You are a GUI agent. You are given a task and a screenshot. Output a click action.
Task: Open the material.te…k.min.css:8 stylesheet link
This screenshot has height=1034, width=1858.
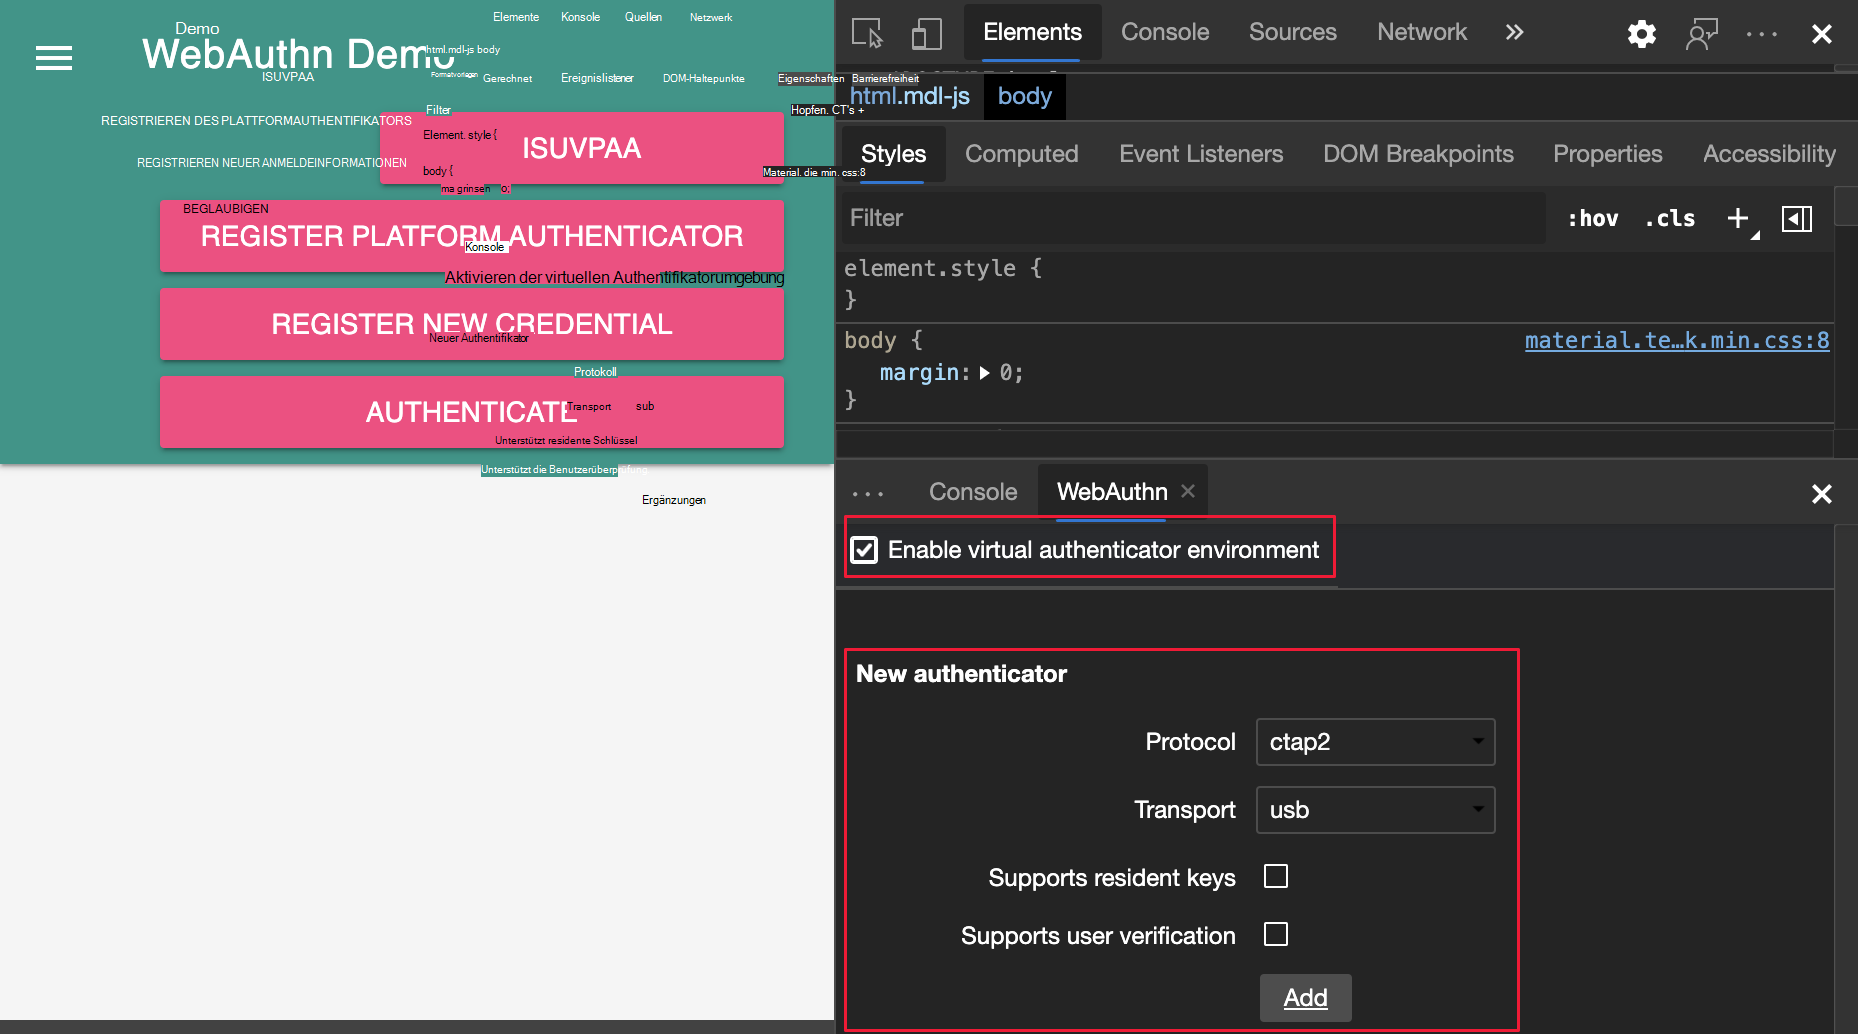click(x=1676, y=340)
